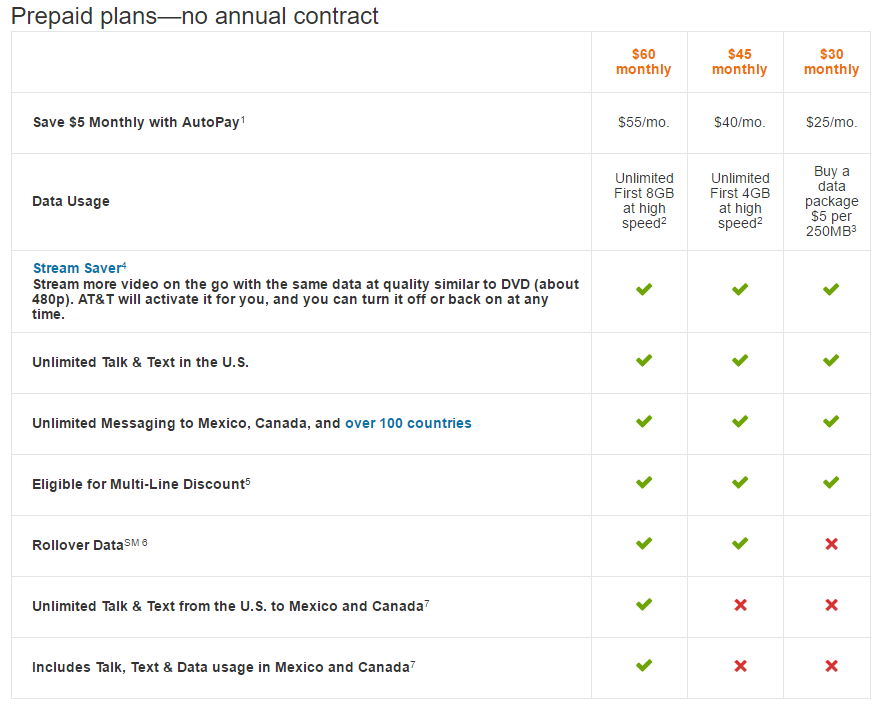Image resolution: width=884 pixels, height=708 pixels.
Task: Click Buy a data package cell
Action: click(831, 201)
